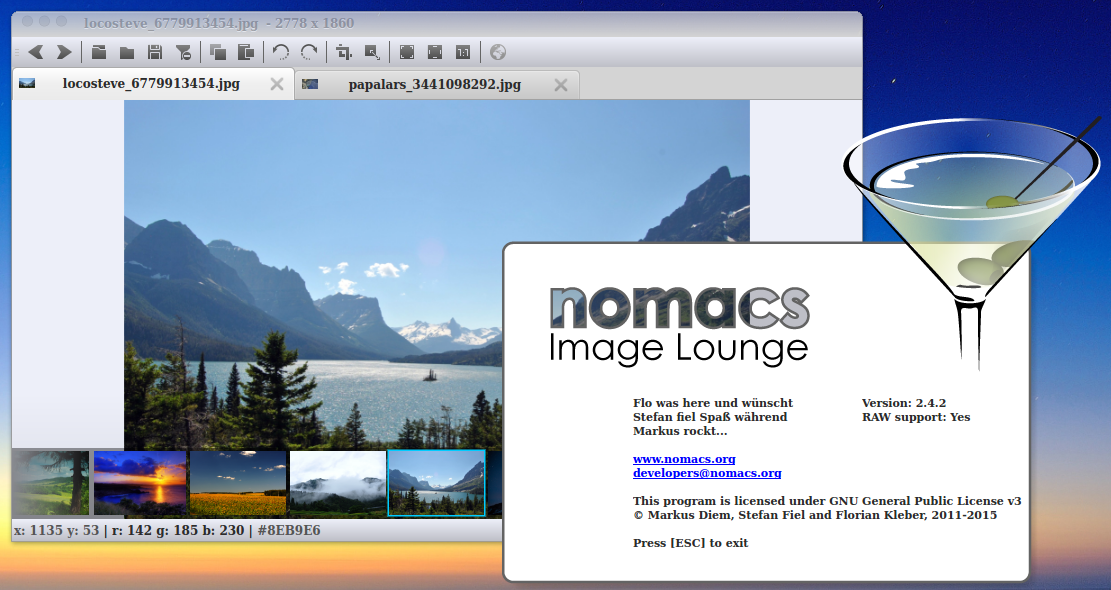Open the resize image tool icon
Screen dimensions: 1111x590
[372, 52]
